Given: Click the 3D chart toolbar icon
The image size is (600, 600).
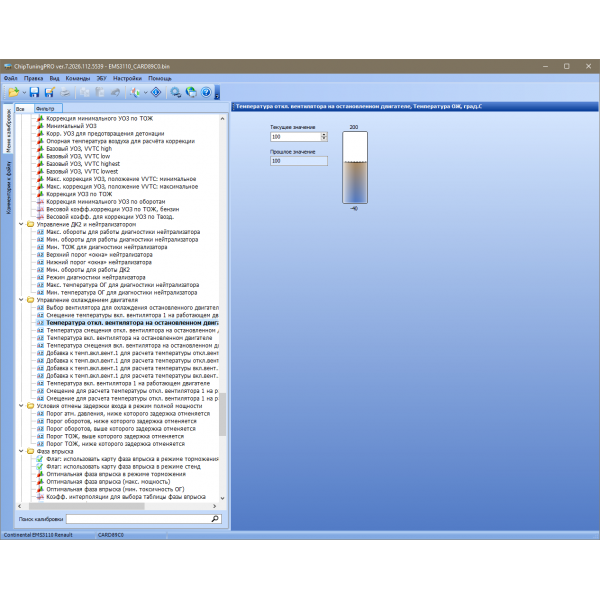Looking at the screenshot, I should point(134,92).
